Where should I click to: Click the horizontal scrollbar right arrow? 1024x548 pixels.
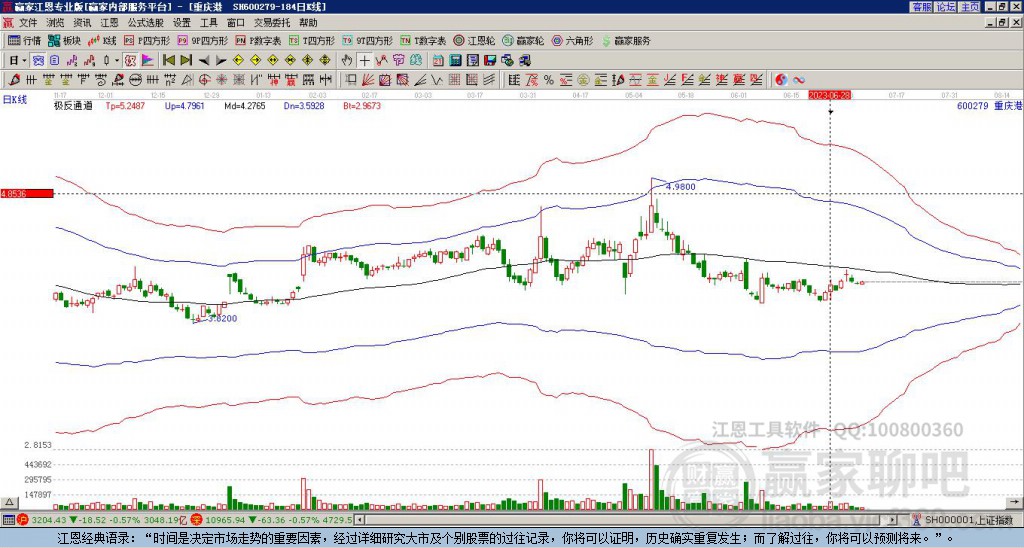pyautogui.click(x=892, y=520)
